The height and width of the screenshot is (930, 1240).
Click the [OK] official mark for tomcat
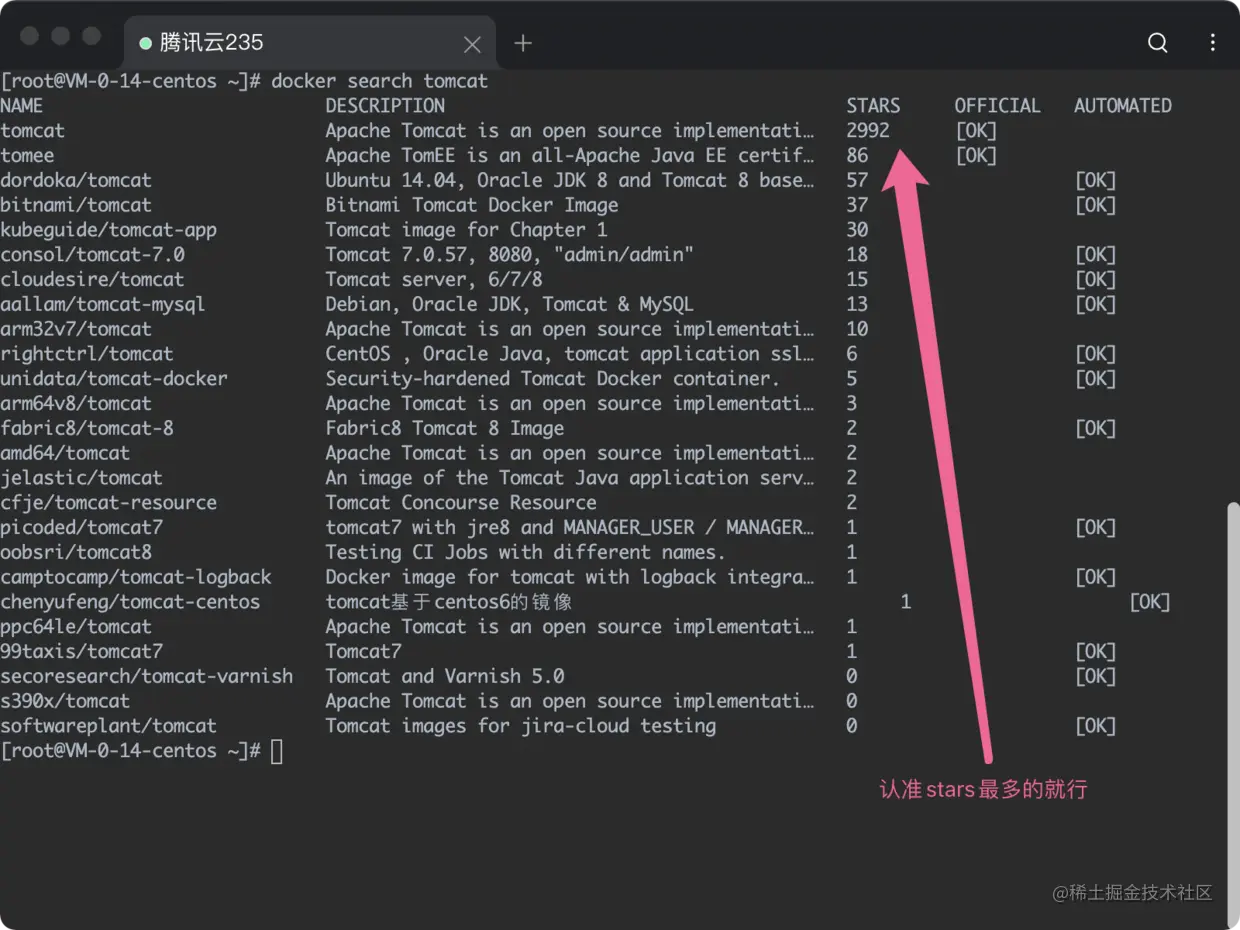[976, 131]
